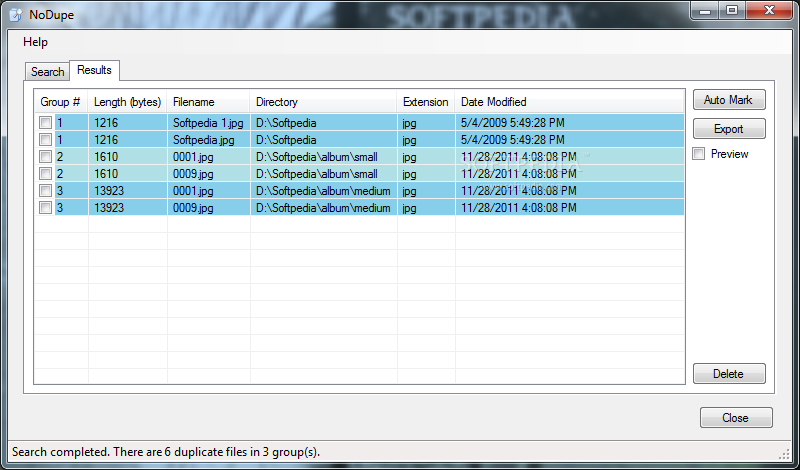Click length 1610 in the 0009.jpg row
Image resolution: width=800 pixels, height=470 pixels.
[106, 174]
